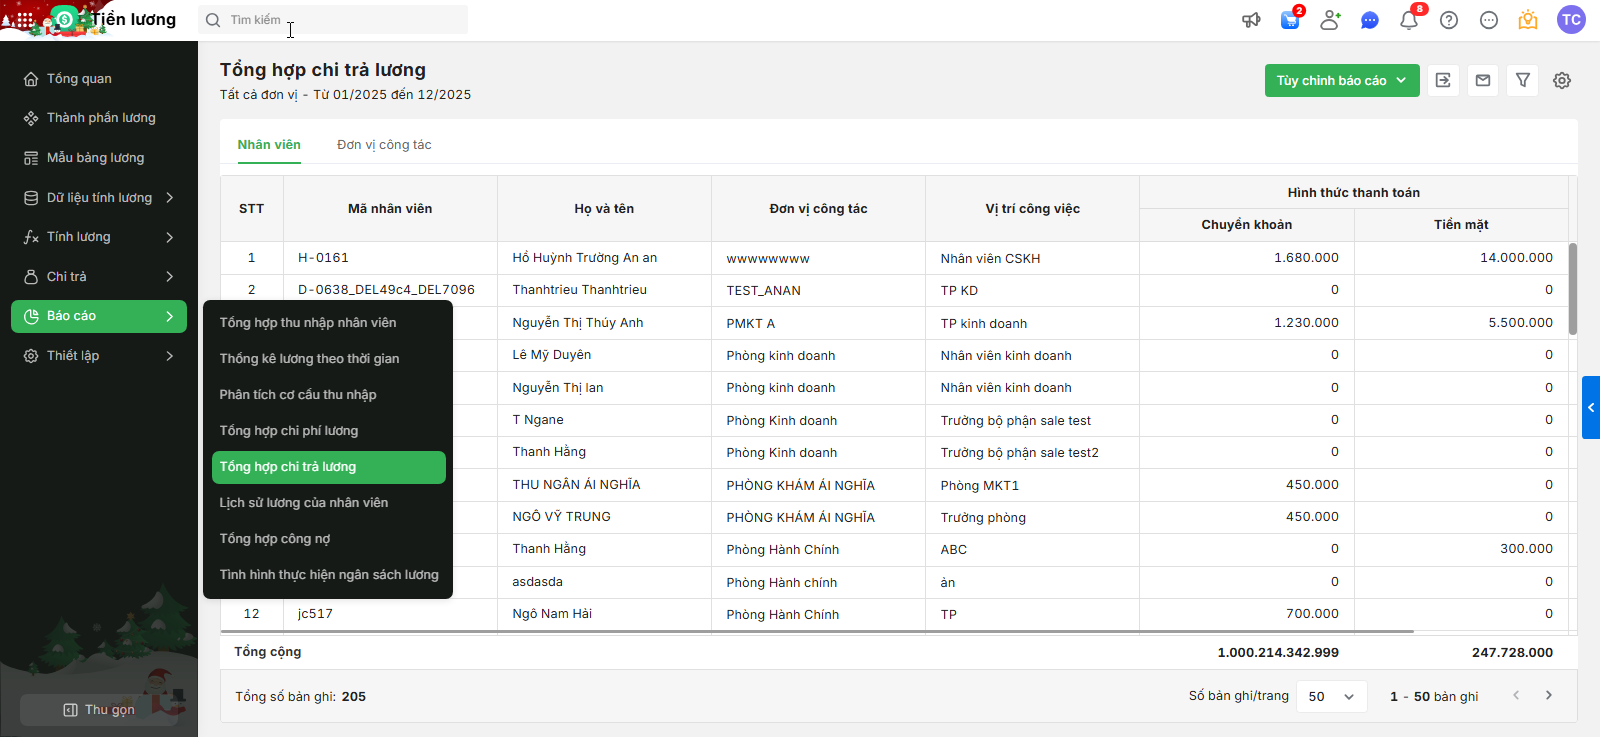The height and width of the screenshot is (737, 1600).
Task: Expand Tính lương sidebar menu
Action: tap(99, 237)
